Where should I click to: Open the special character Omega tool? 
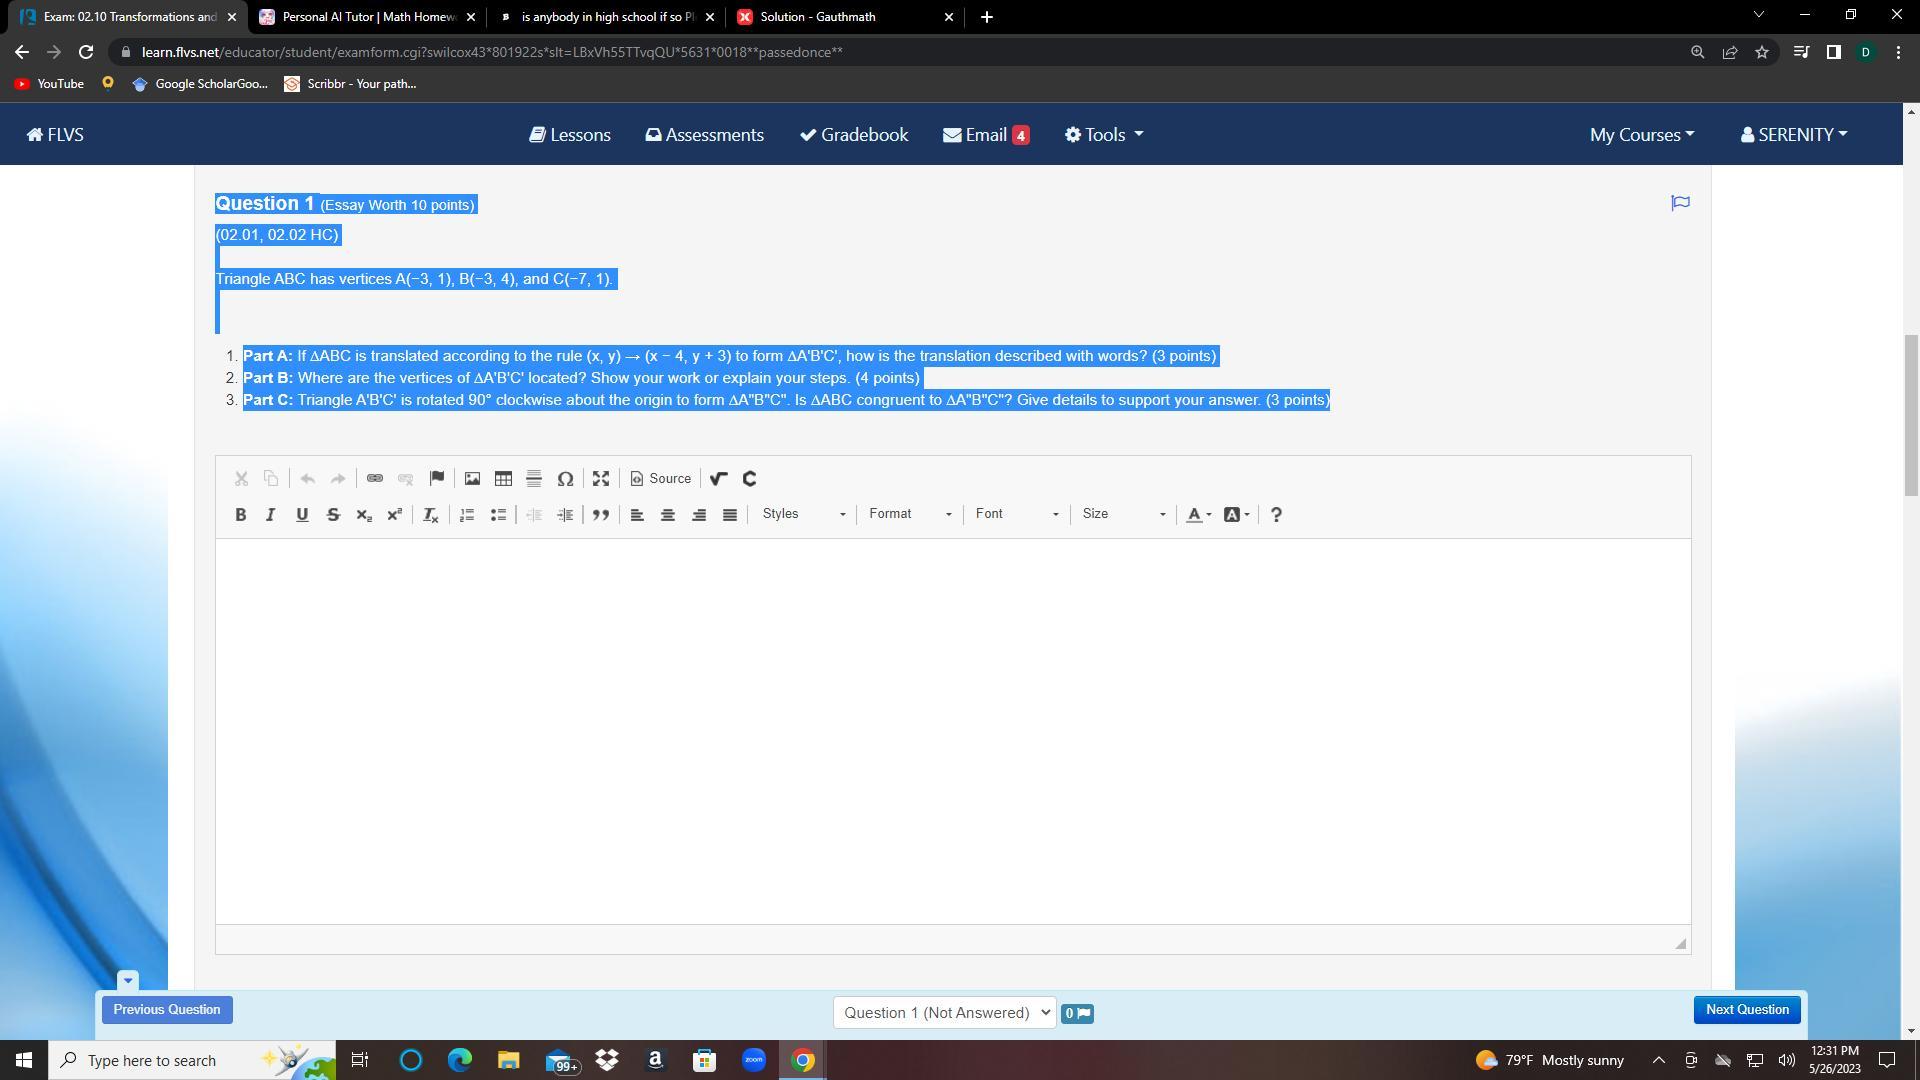[565, 479]
